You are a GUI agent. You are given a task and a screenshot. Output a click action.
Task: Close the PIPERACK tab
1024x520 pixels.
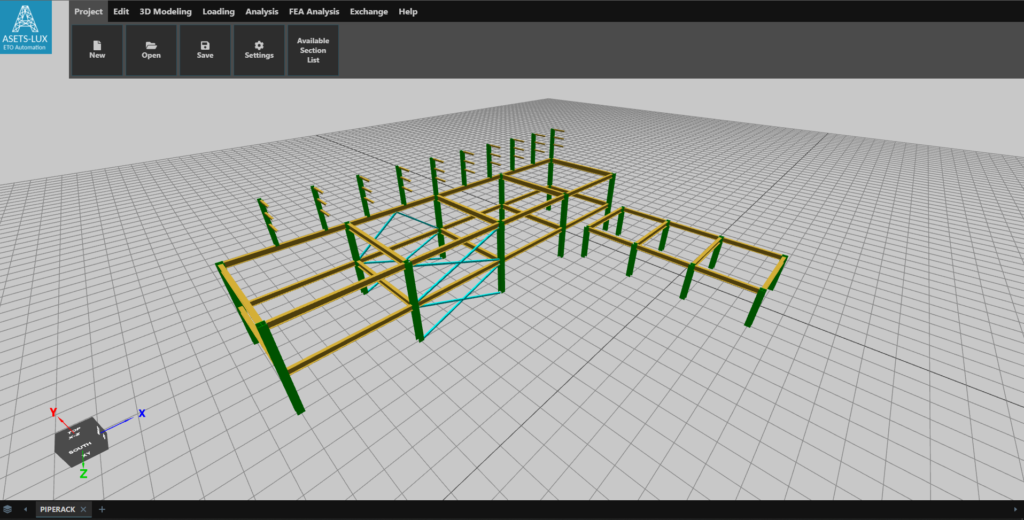pos(84,510)
